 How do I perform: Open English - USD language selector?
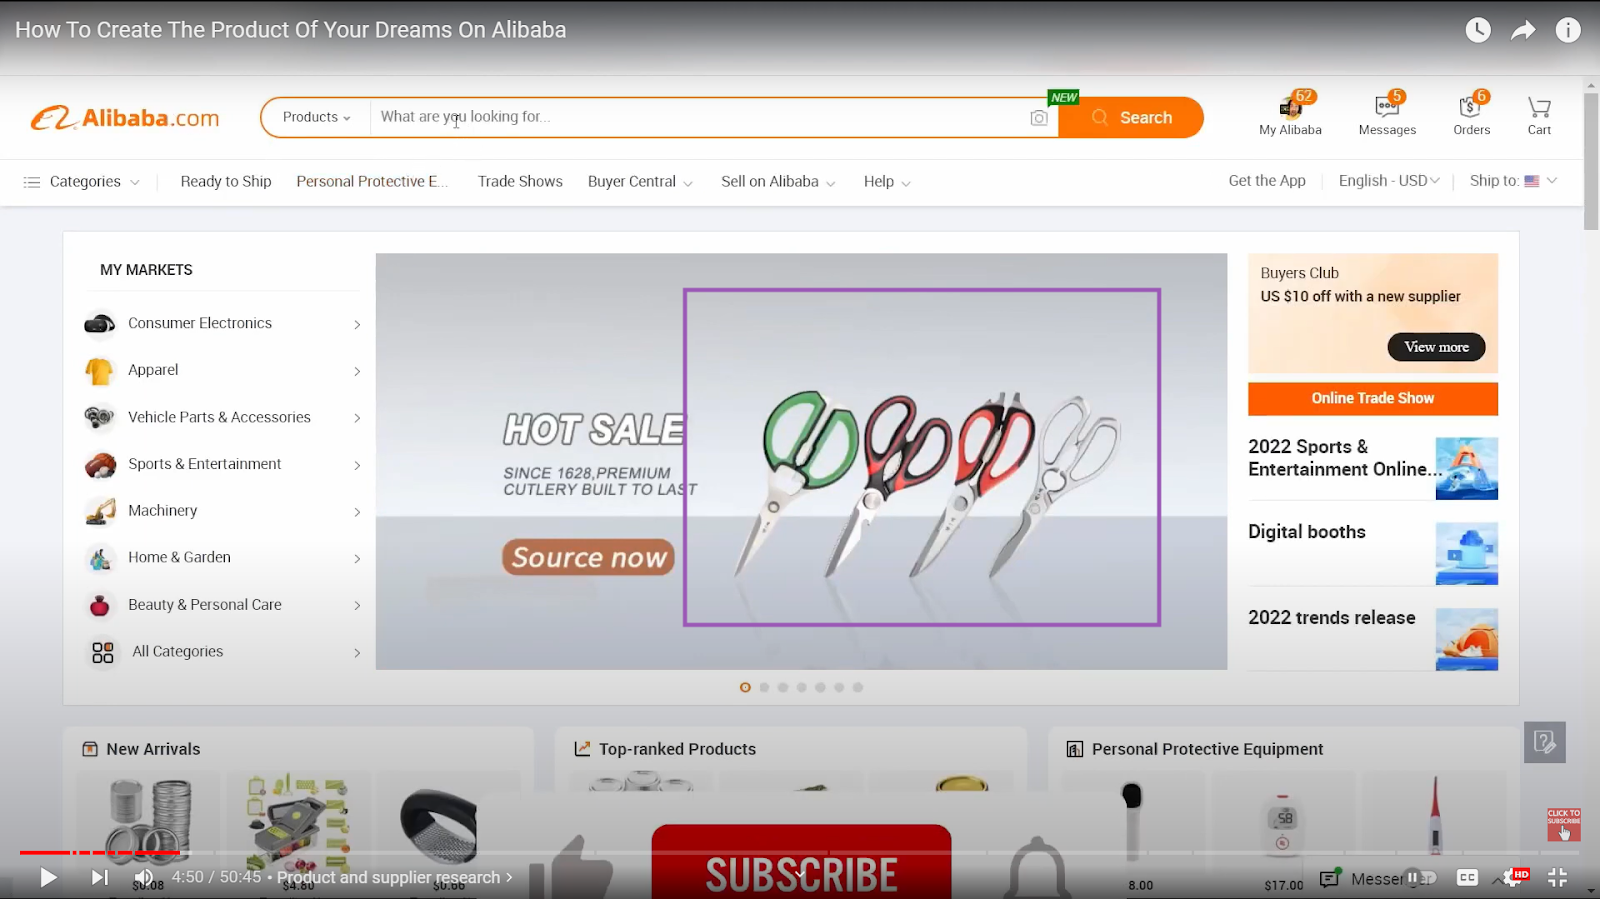coord(1389,180)
